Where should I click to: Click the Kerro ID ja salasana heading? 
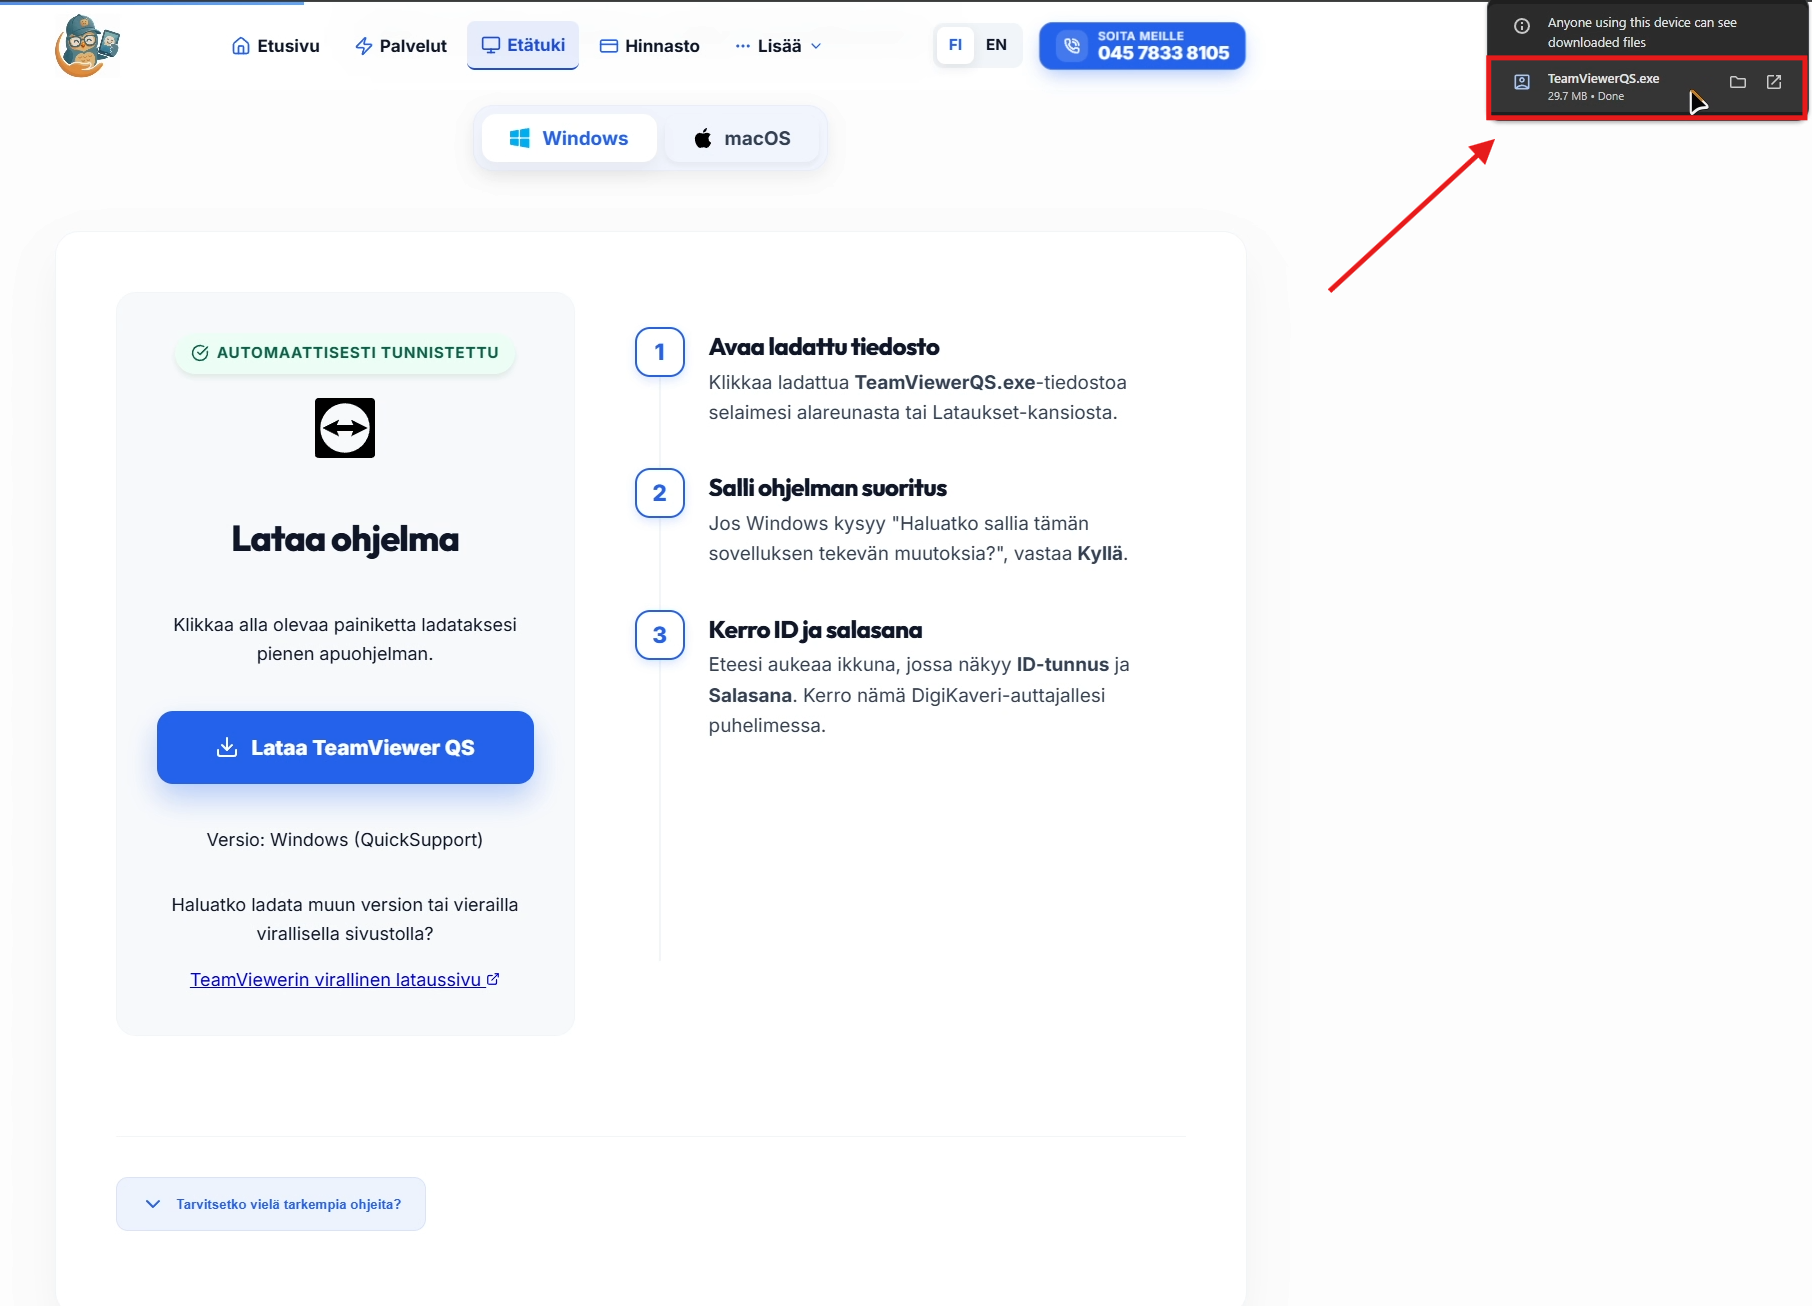pos(816,630)
